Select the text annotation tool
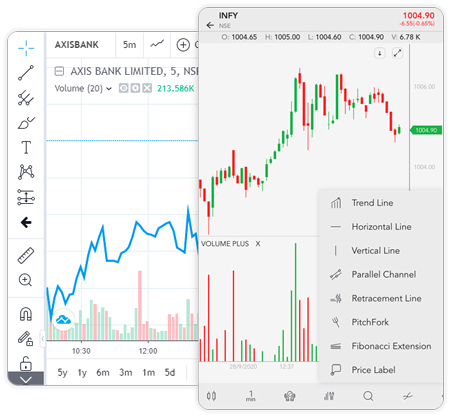 tap(26, 147)
